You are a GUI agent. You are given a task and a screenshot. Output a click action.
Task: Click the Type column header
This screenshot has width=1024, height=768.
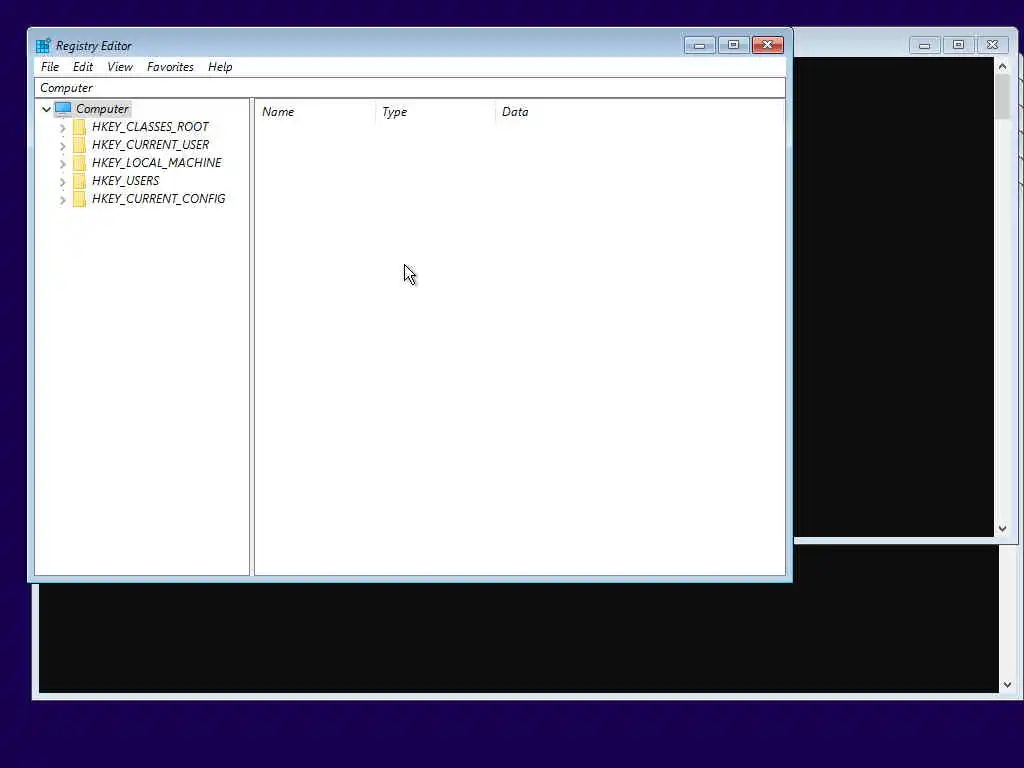[436, 112]
